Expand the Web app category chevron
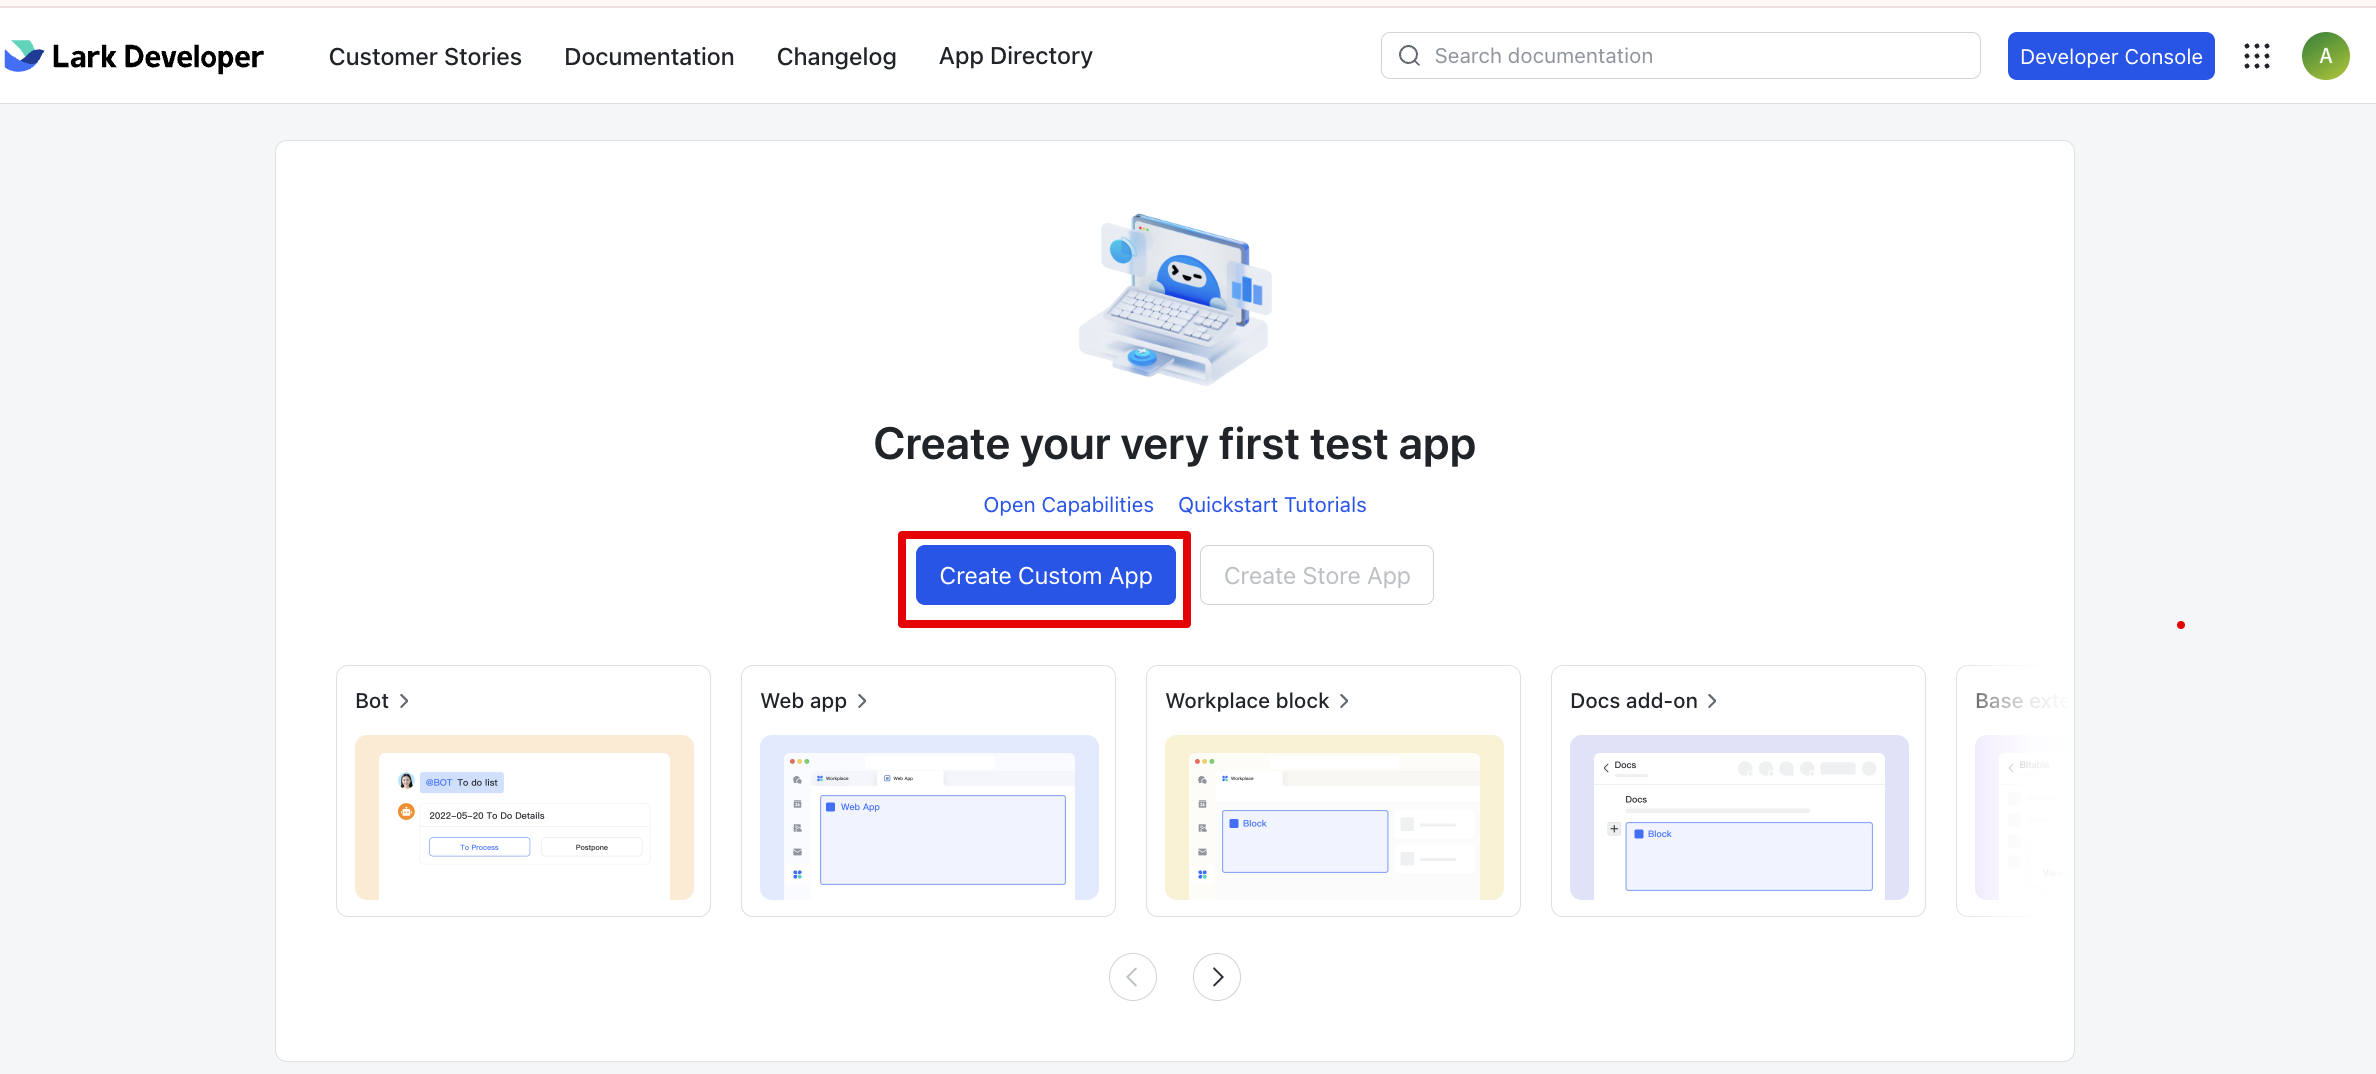The image size is (2376, 1074). 862,701
